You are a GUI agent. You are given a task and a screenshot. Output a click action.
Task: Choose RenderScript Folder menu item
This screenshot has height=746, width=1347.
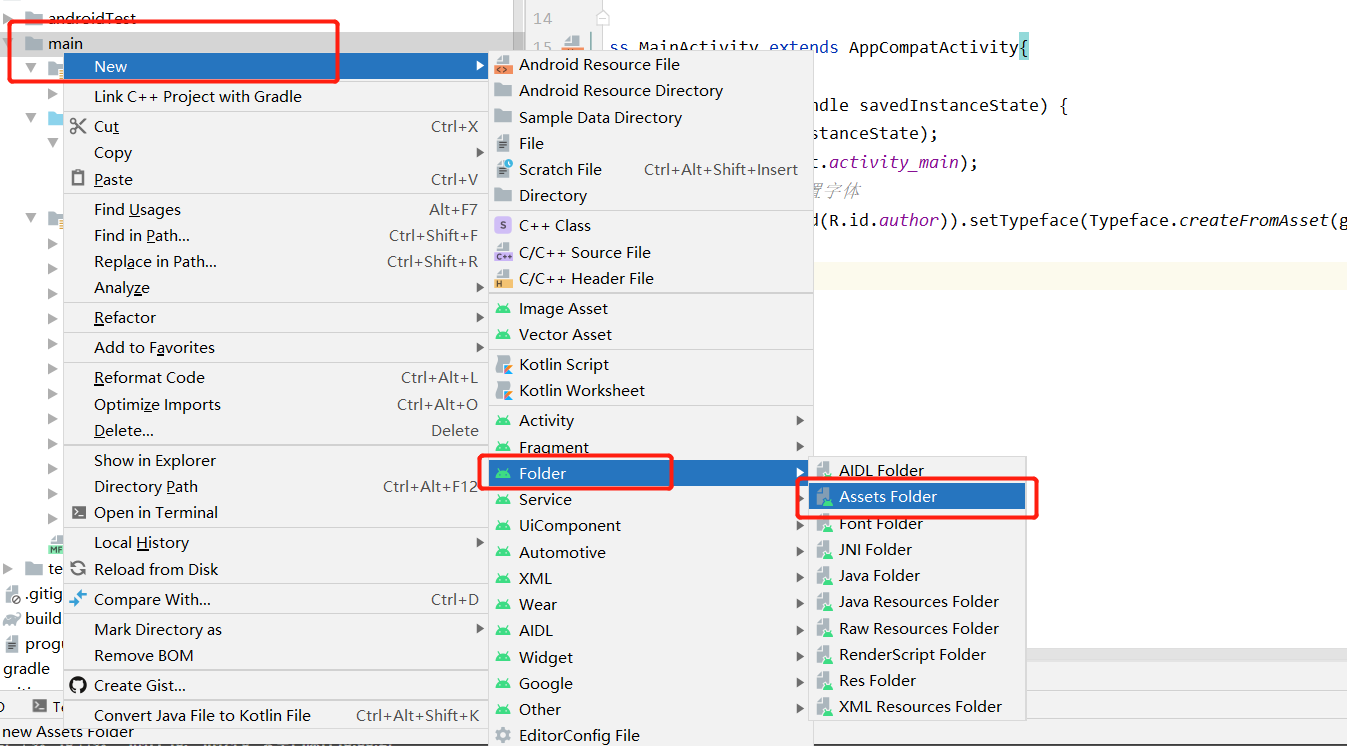[x=918, y=654]
